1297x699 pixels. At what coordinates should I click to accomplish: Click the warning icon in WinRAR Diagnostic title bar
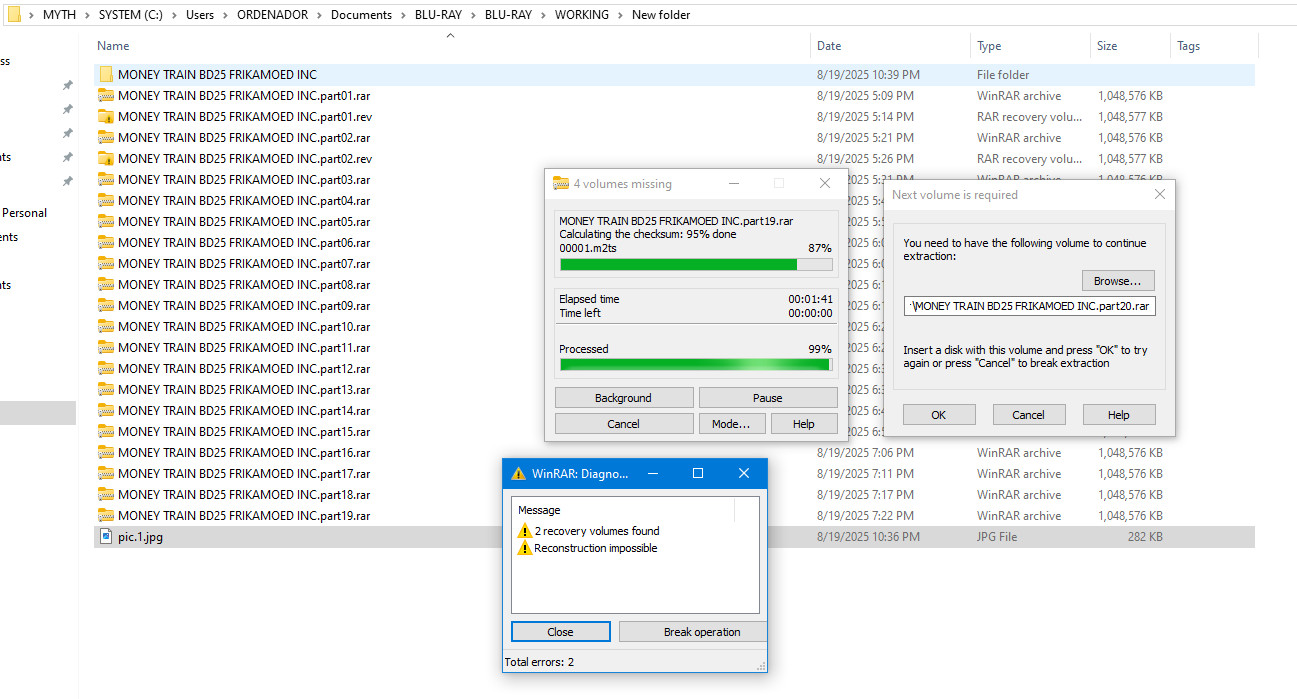click(x=518, y=473)
